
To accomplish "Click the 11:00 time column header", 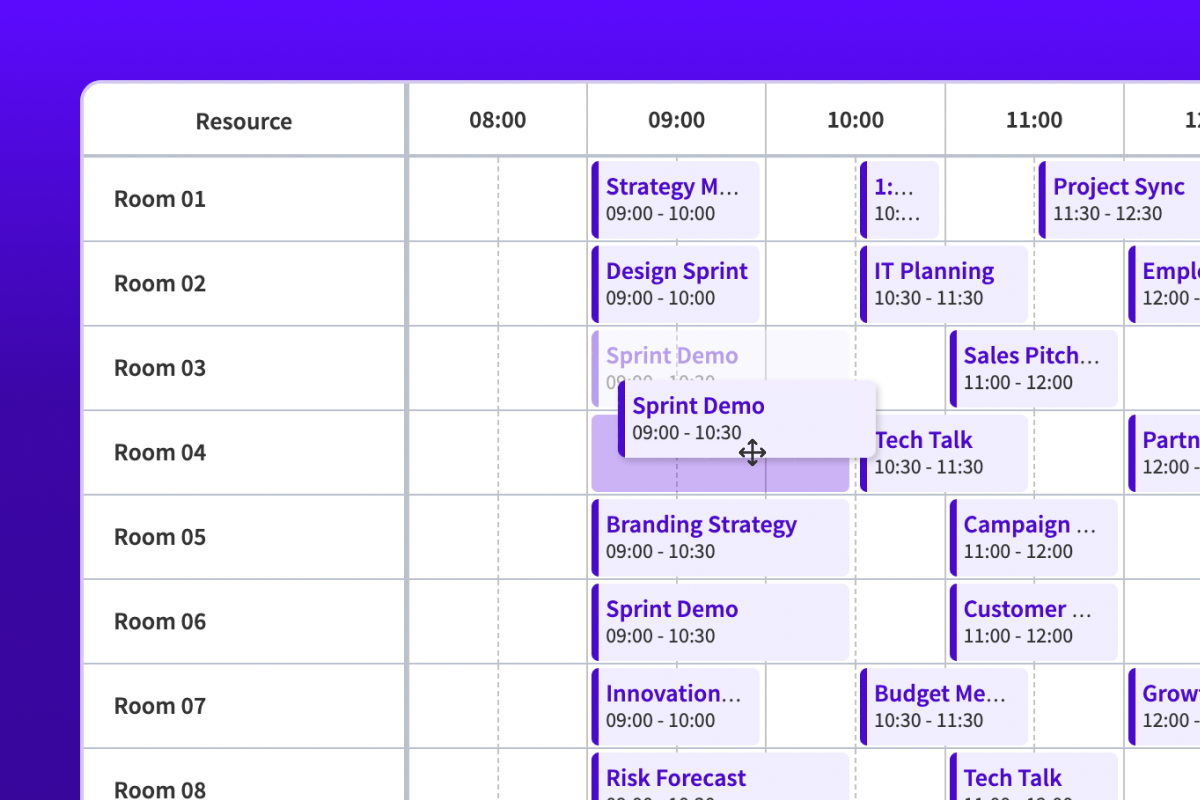I will (x=1034, y=121).
